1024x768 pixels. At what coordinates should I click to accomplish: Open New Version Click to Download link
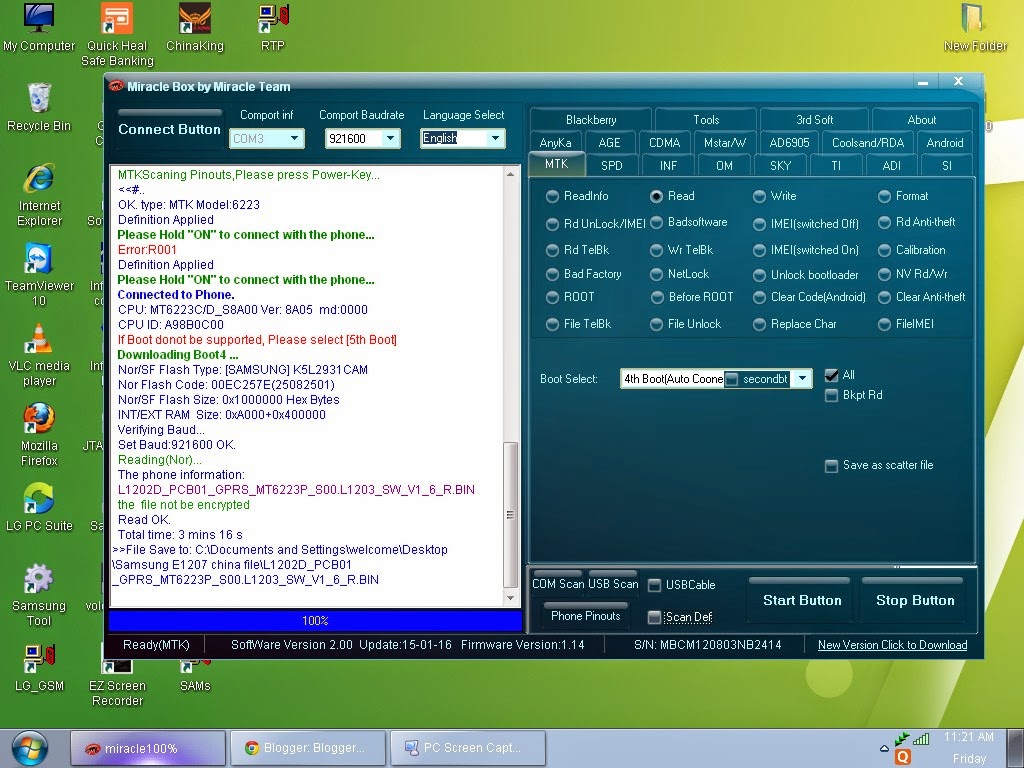click(x=892, y=645)
